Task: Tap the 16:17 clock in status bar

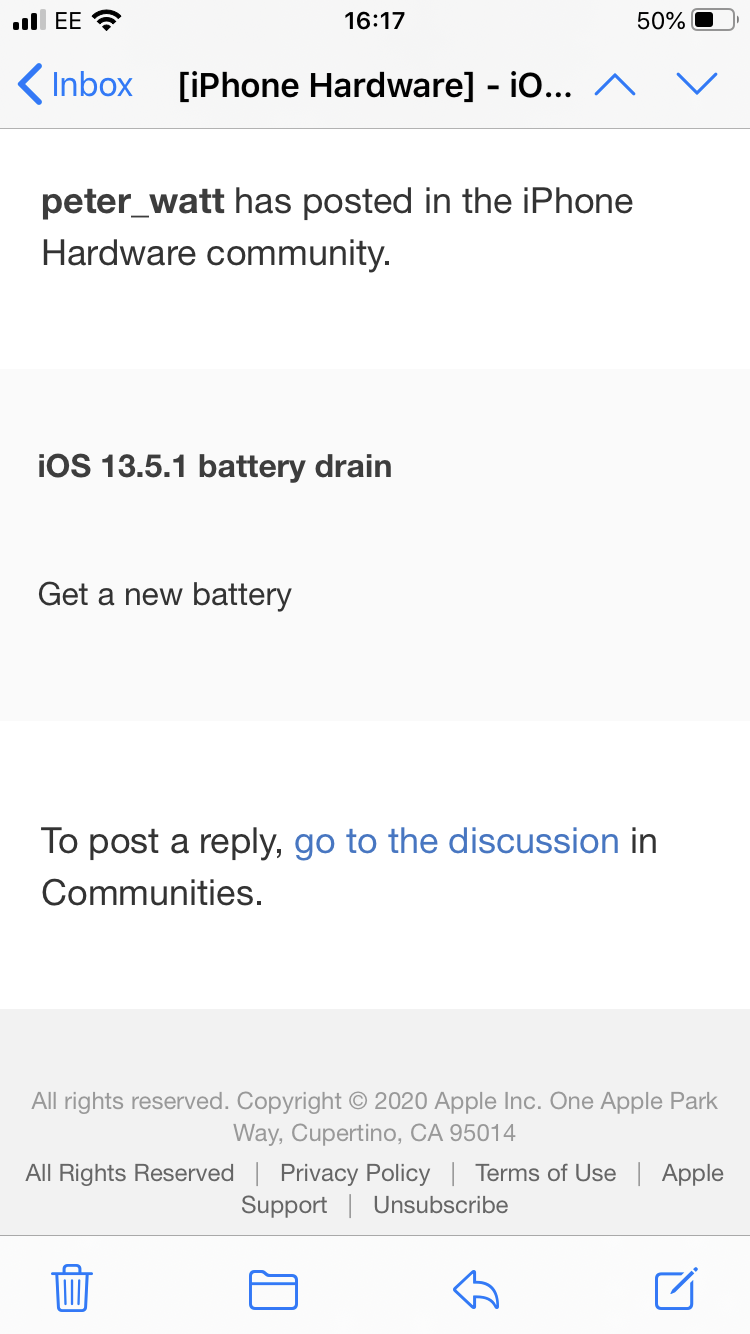Action: (374, 21)
